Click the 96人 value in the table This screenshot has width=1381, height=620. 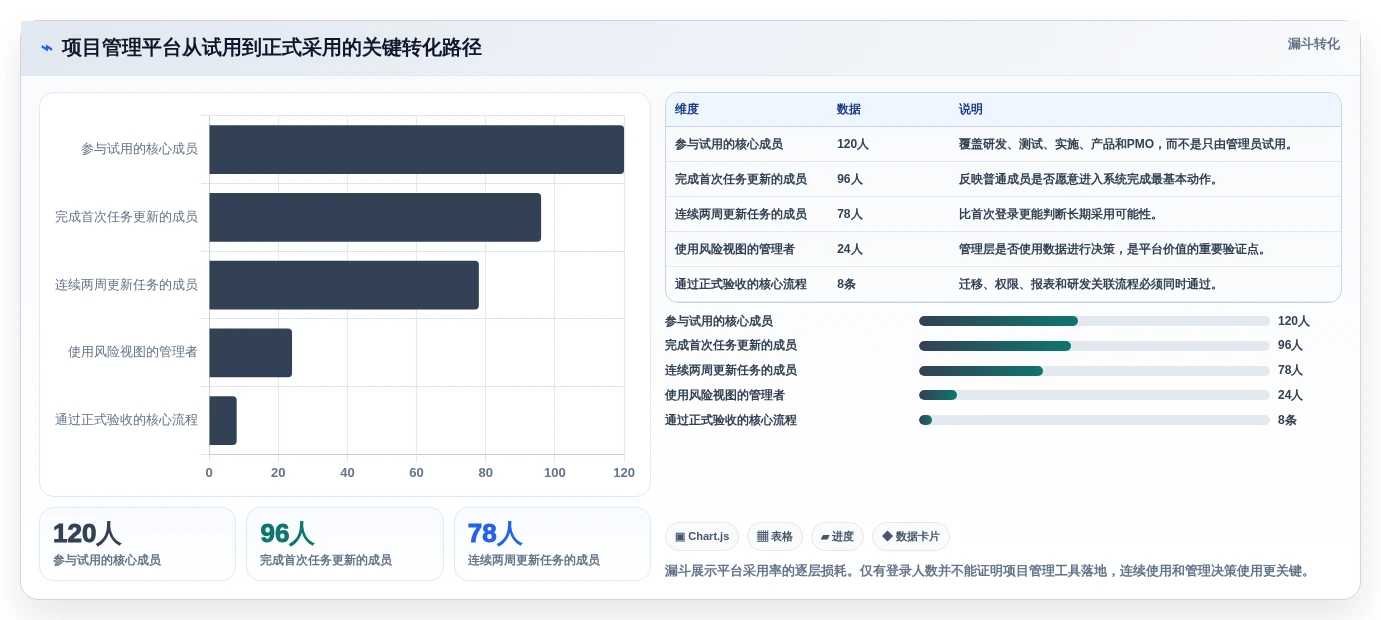pyautogui.click(x=850, y=179)
